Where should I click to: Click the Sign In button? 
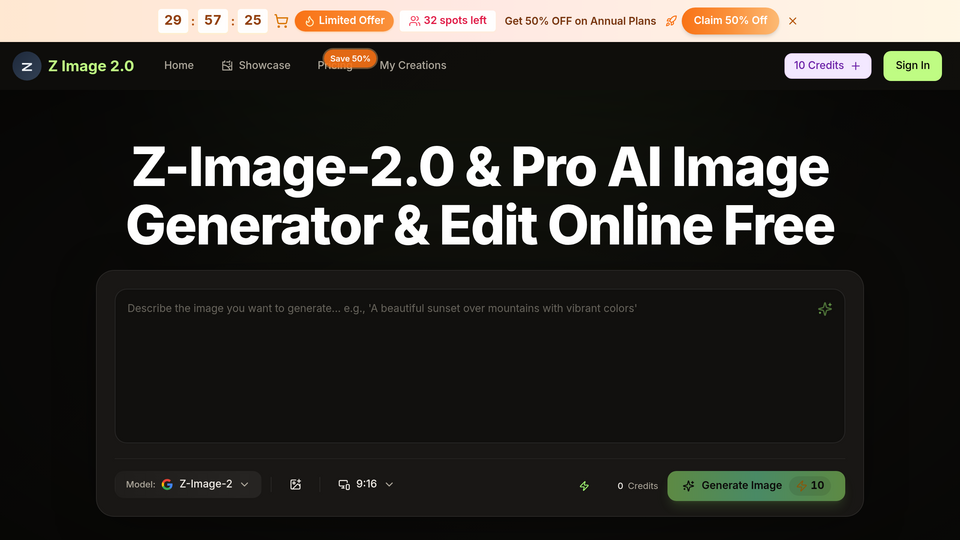(x=912, y=66)
